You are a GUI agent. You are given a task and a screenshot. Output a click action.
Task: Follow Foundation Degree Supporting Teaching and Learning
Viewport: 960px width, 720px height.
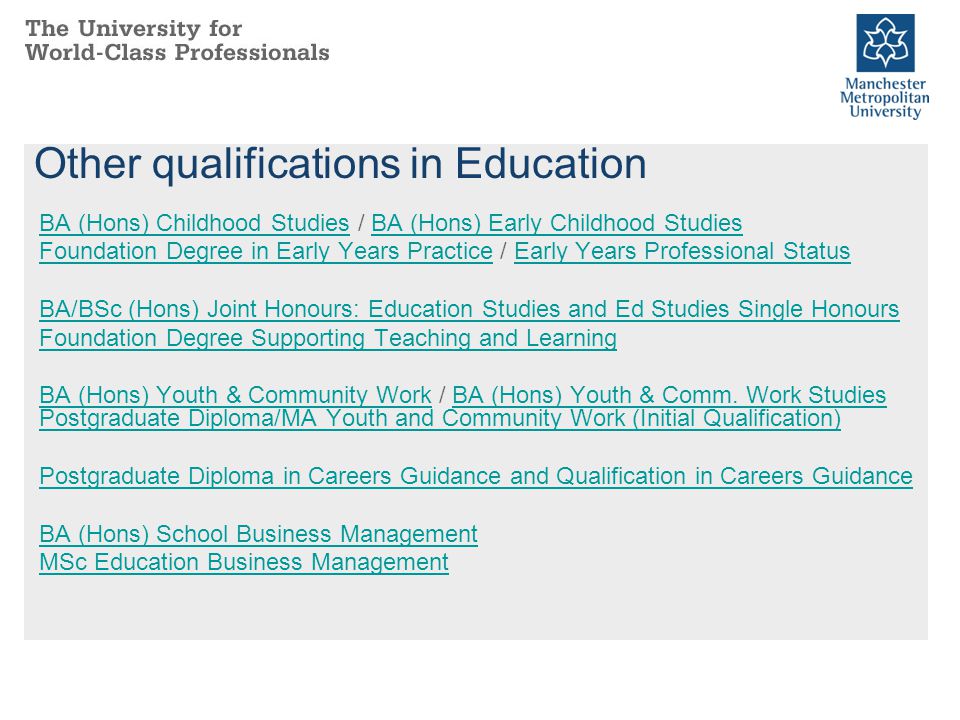[328, 338]
